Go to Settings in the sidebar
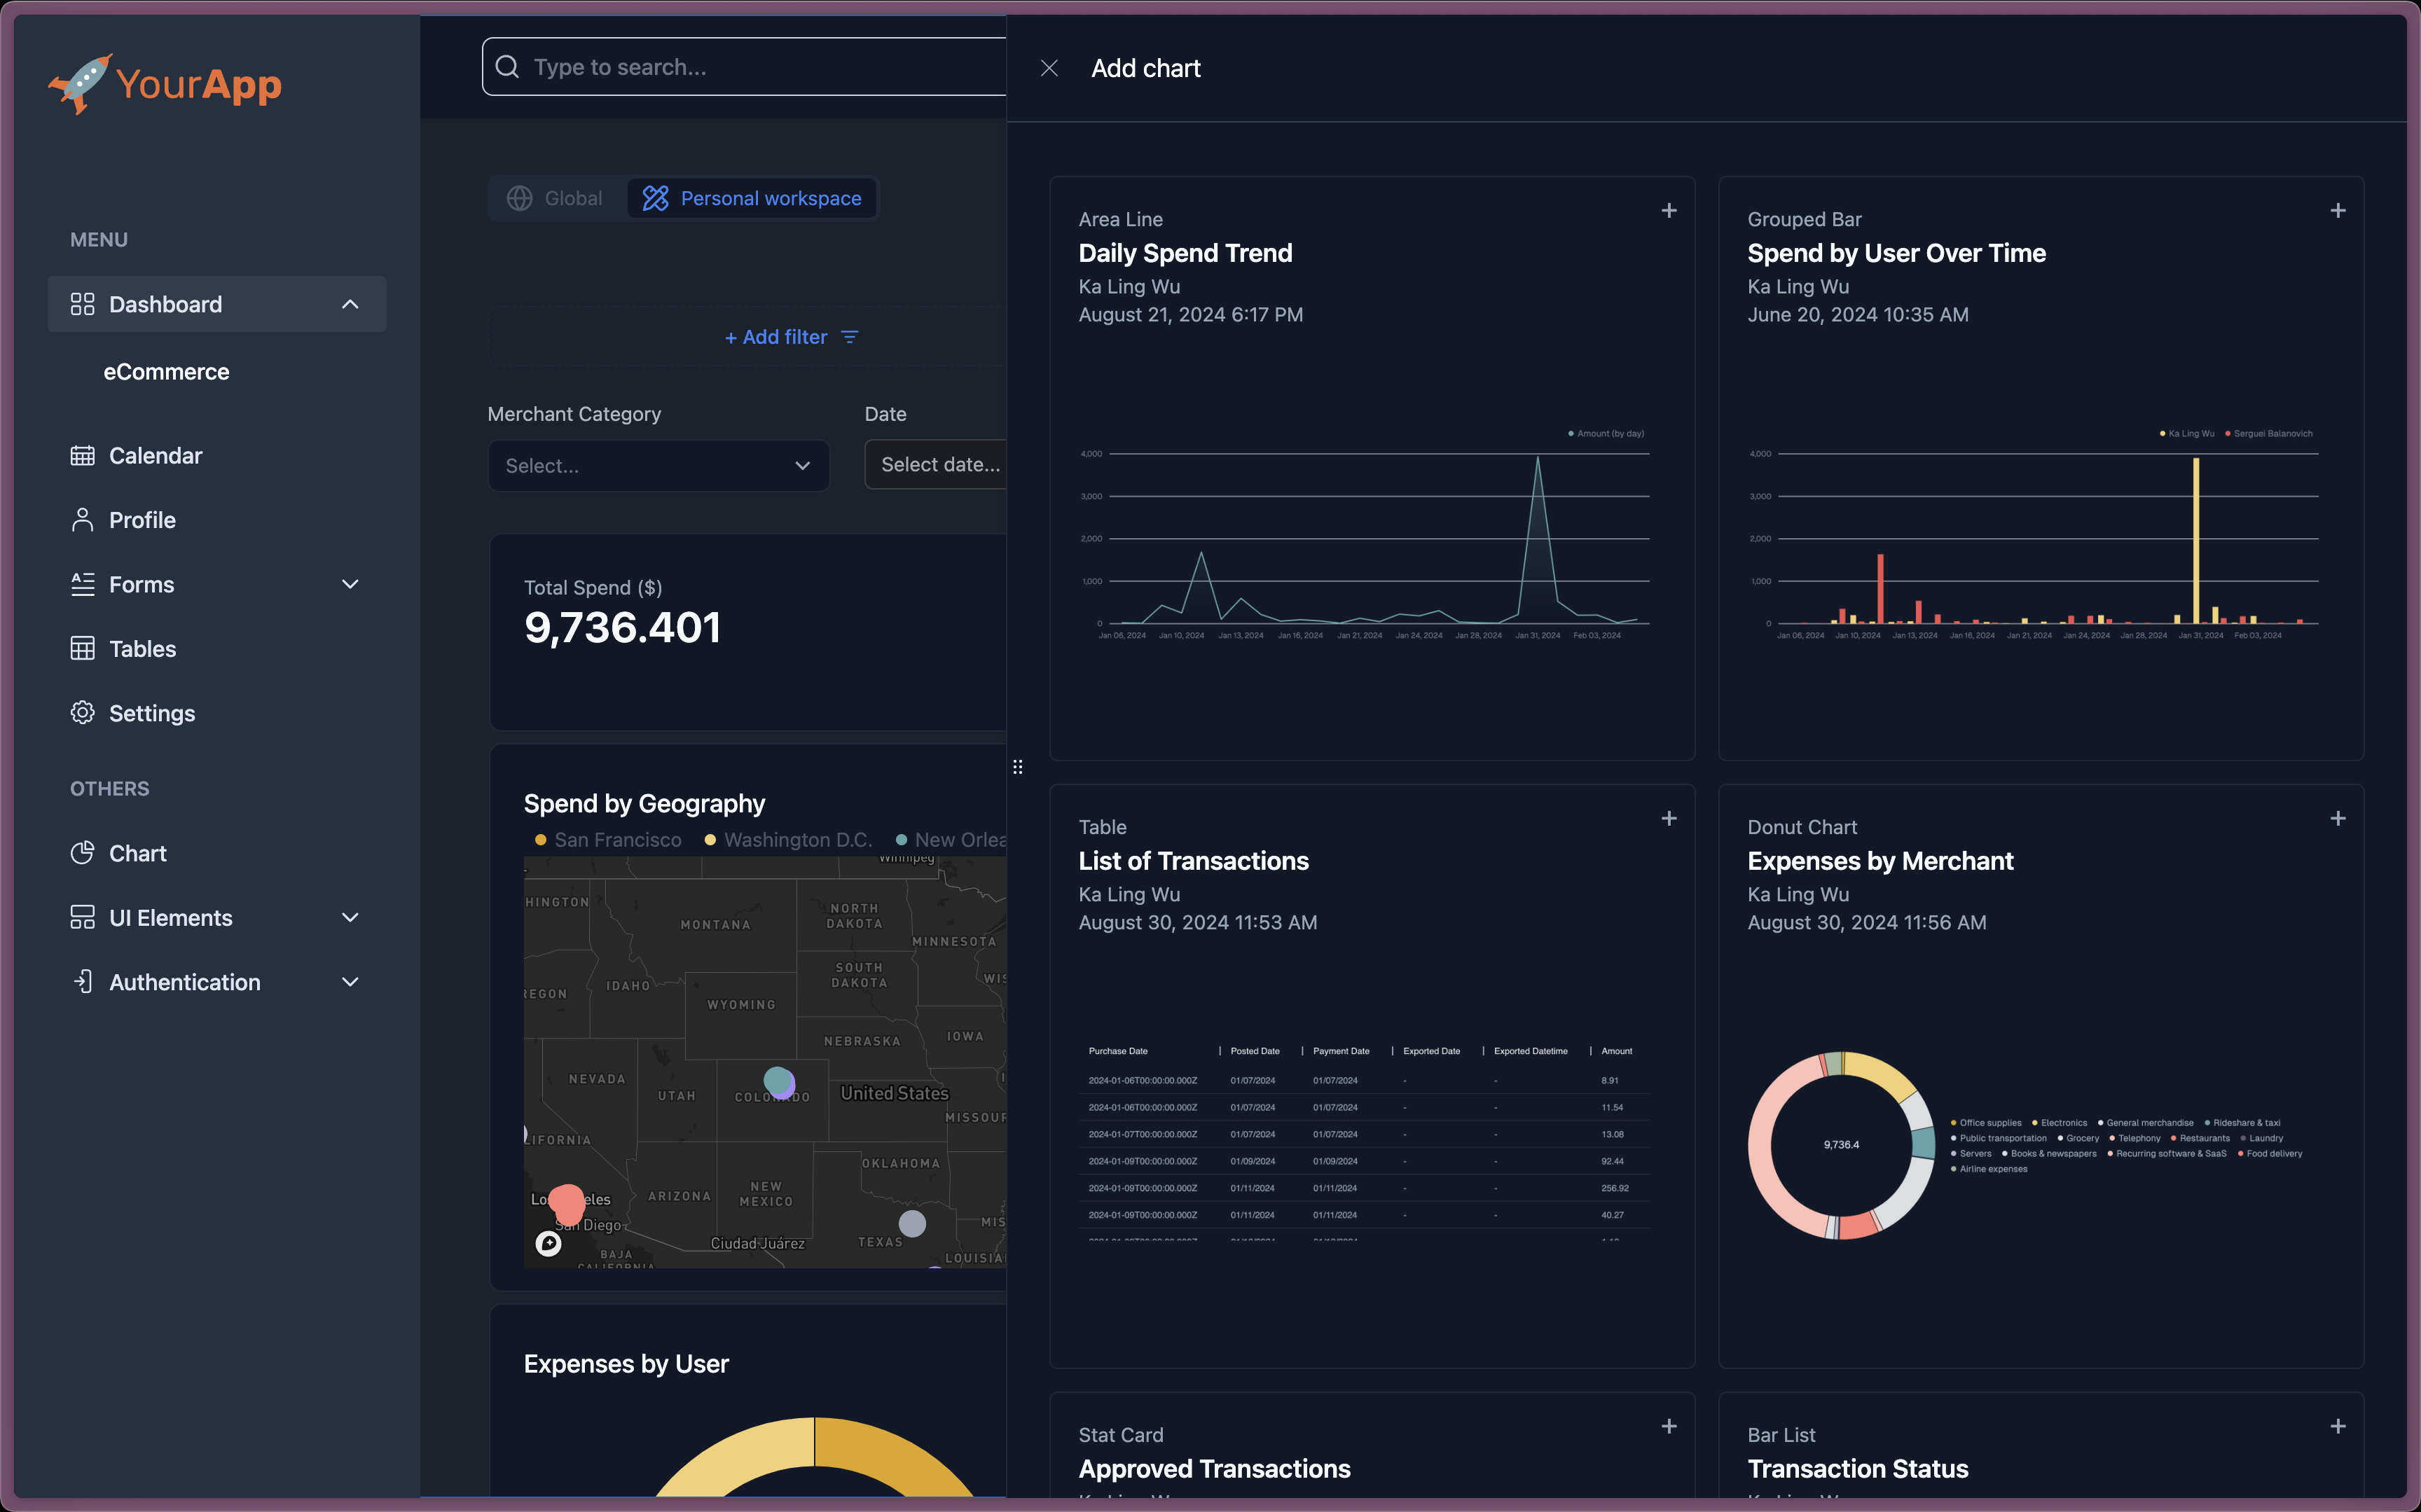This screenshot has height=1512, width=2421. (x=151, y=713)
